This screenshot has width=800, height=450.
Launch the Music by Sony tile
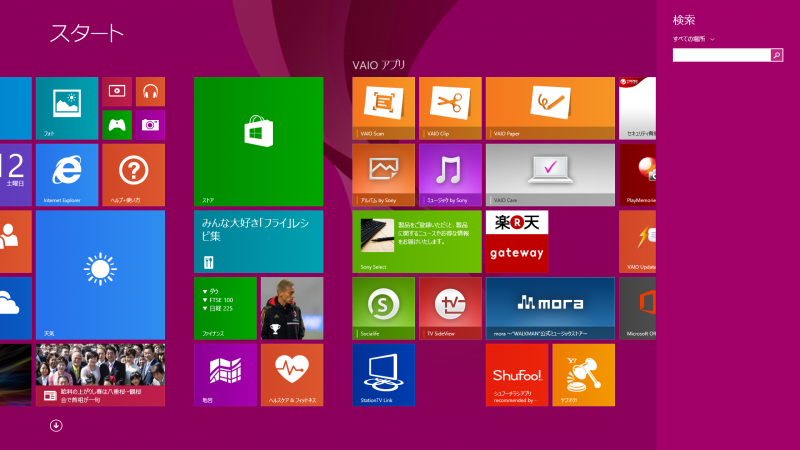[x=450, y=174]
